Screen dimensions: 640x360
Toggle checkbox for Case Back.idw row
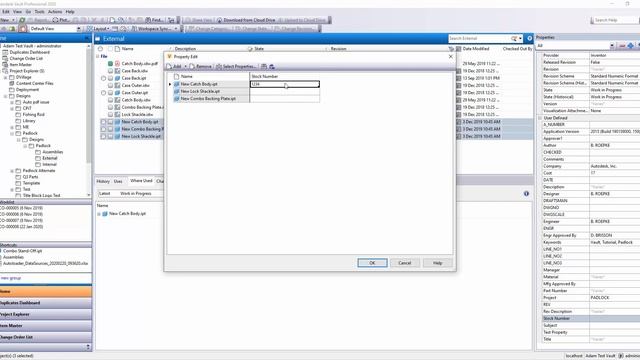click(110, 71)
